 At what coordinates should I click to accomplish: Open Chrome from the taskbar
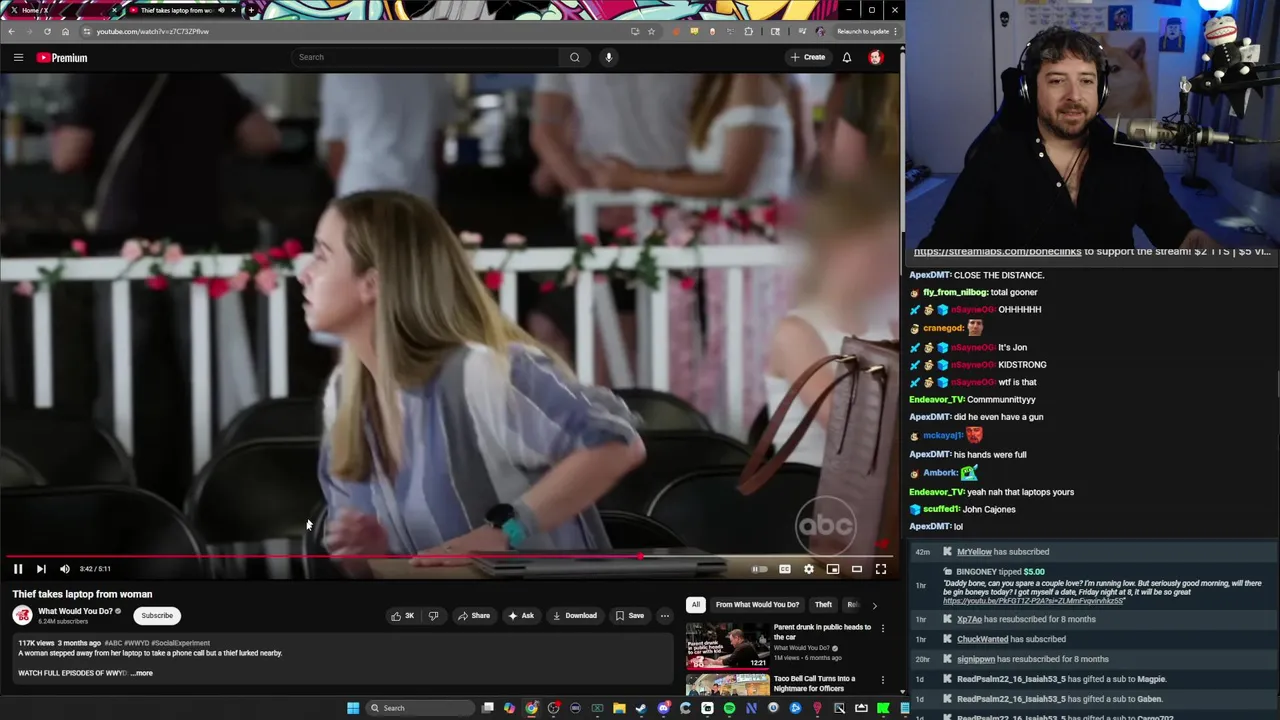[x=531, y=708]
